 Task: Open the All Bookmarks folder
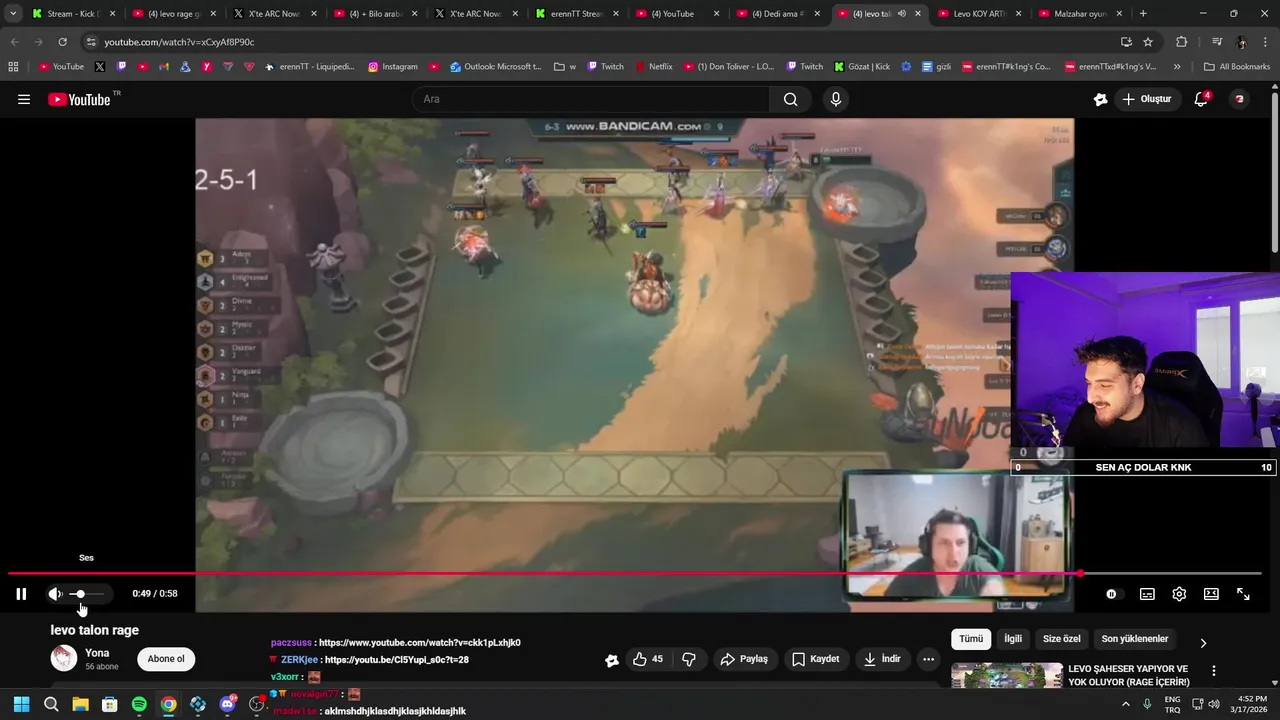click(1237, 67)
